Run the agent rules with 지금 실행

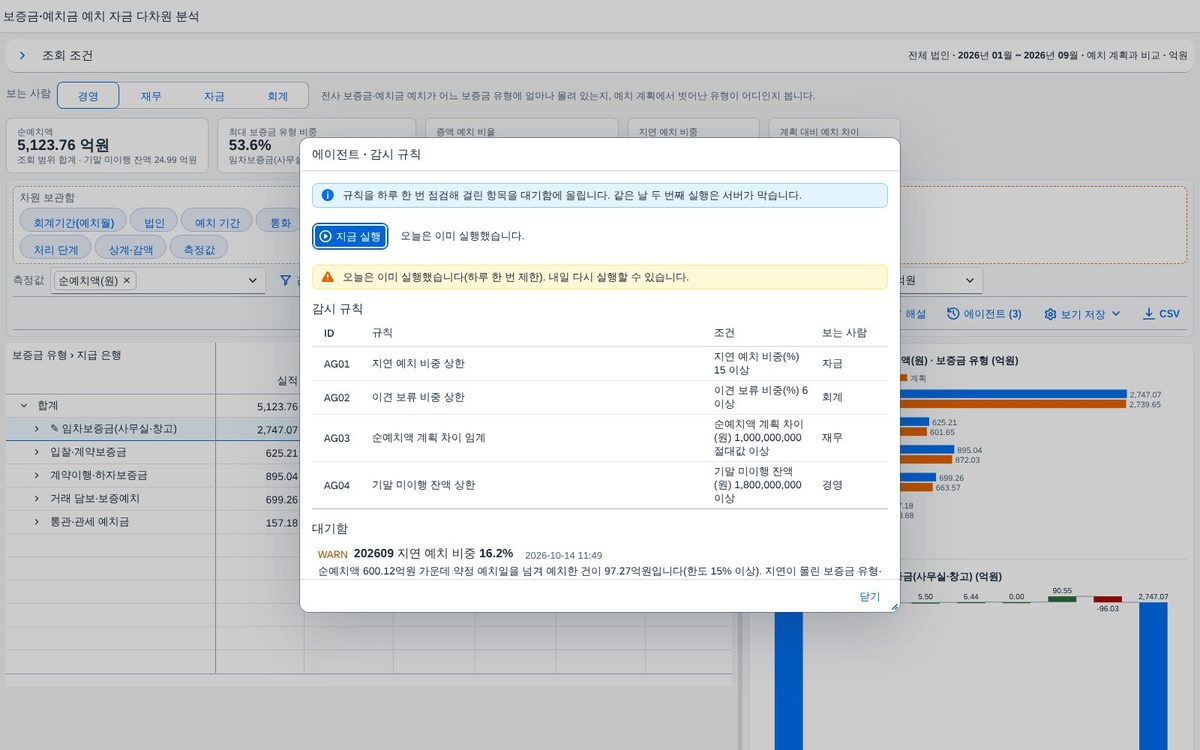point(350,236)
